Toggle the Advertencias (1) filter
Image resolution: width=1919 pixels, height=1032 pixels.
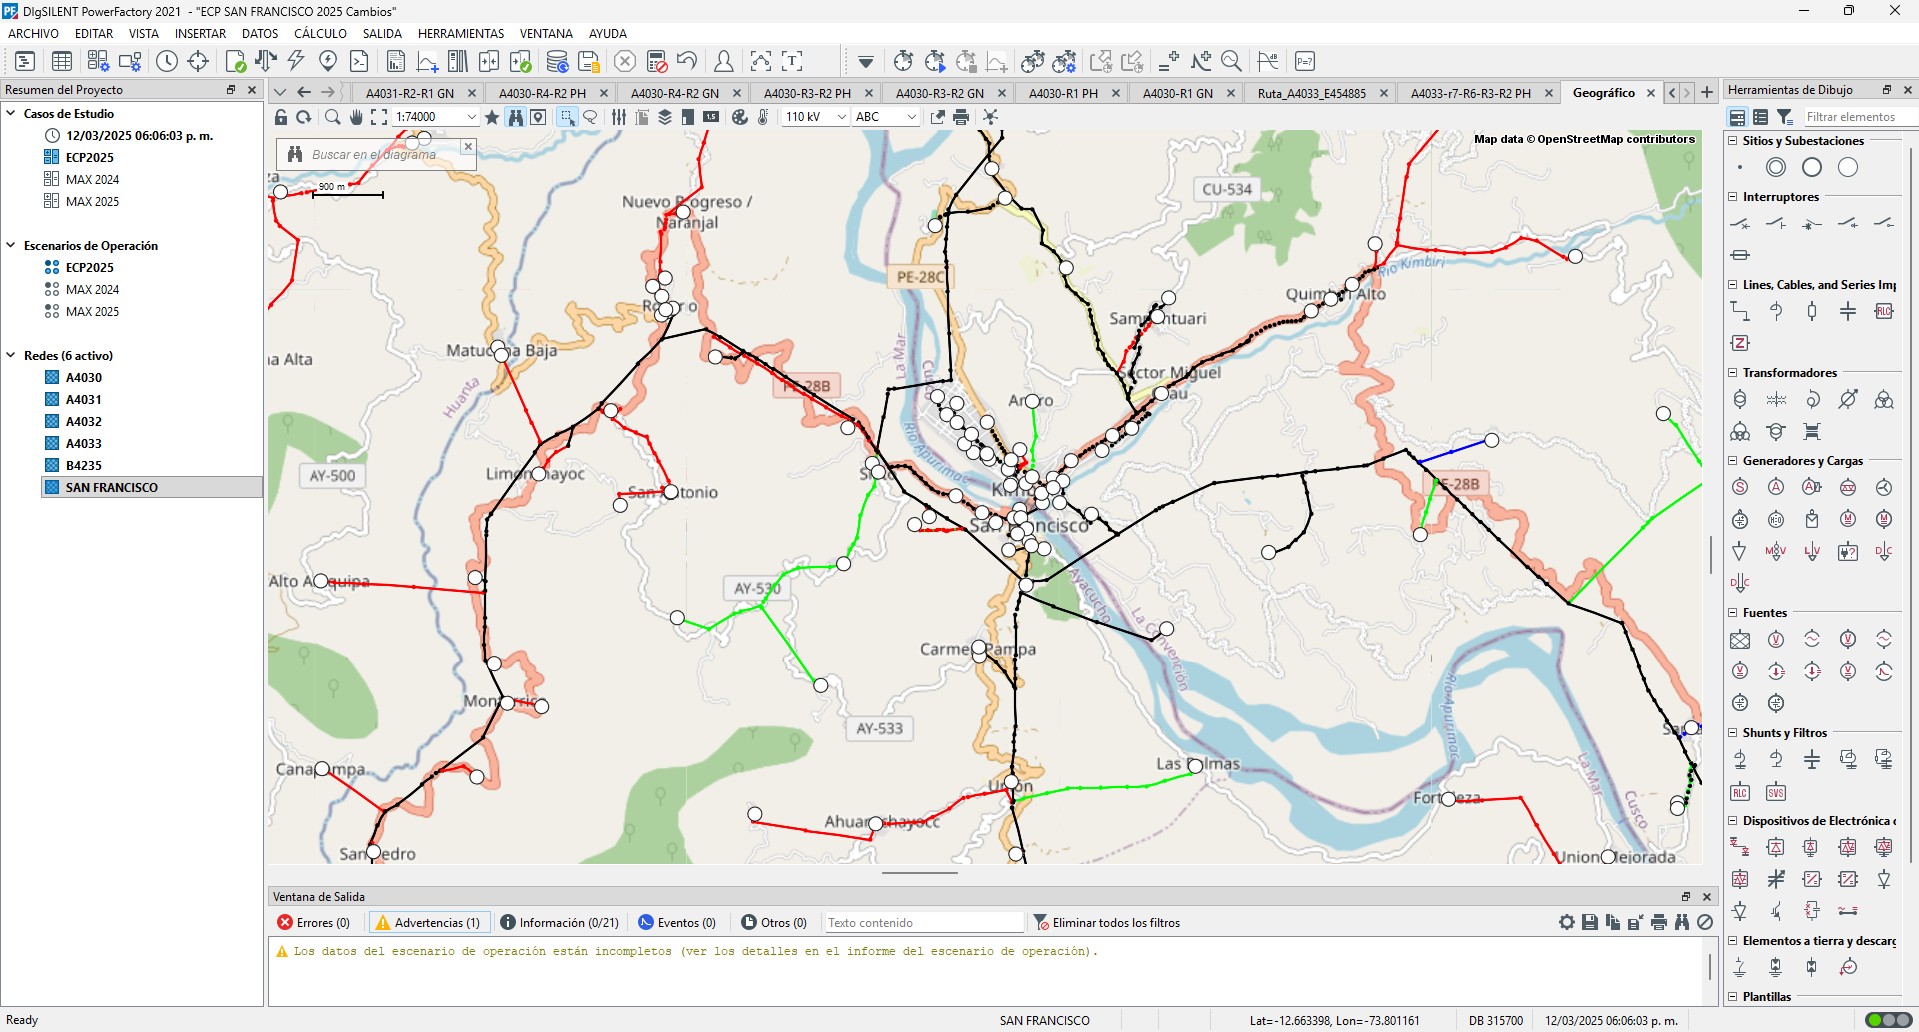[428, 923]
